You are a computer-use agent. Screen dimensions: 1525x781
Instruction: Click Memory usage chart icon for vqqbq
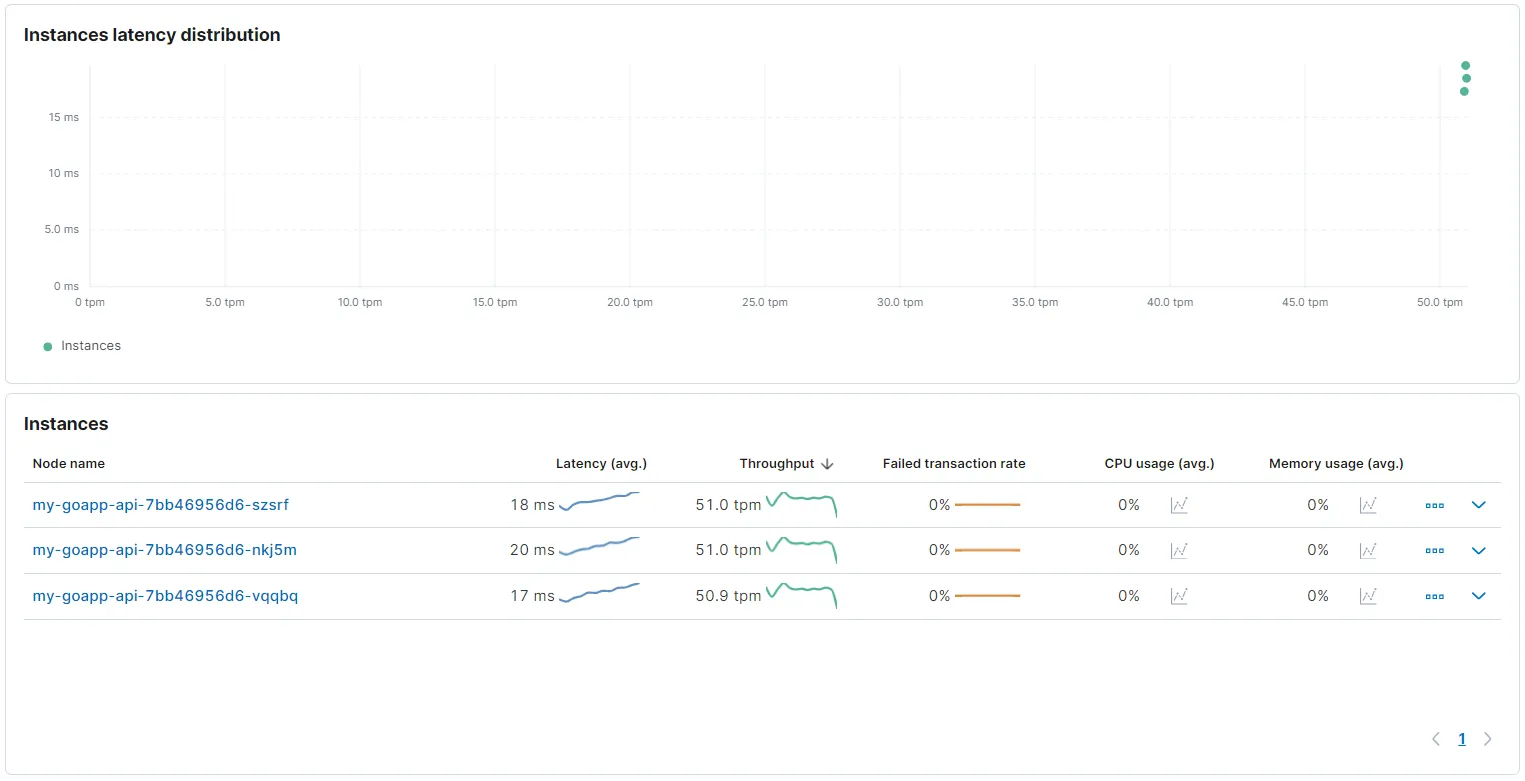(1368, 596)
